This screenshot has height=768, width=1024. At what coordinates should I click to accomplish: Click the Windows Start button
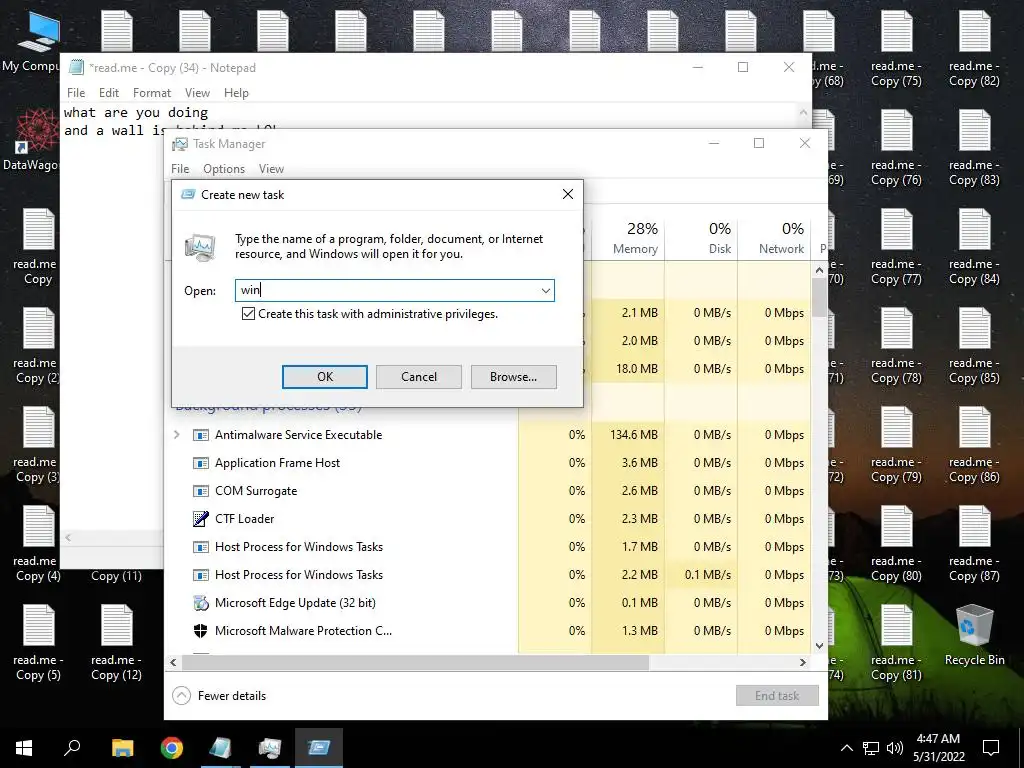[24, 748]
